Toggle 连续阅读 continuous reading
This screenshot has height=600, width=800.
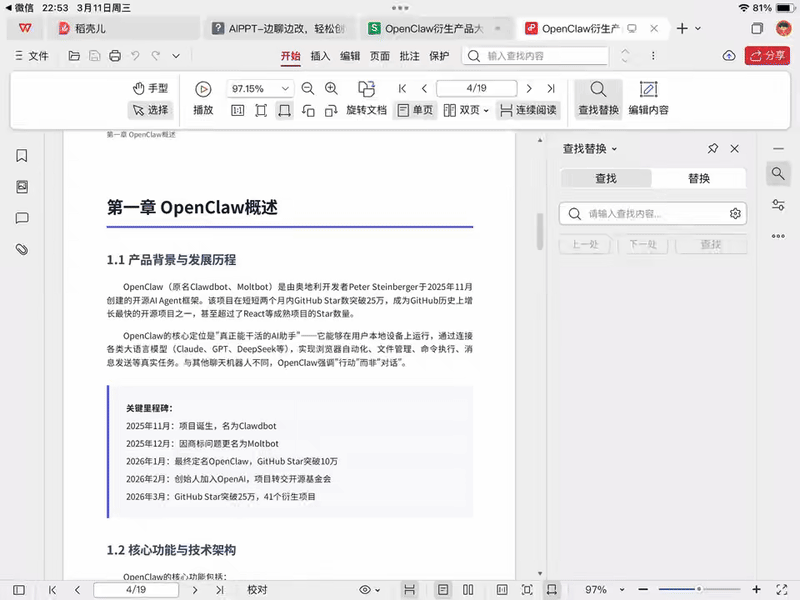[528, 110]
